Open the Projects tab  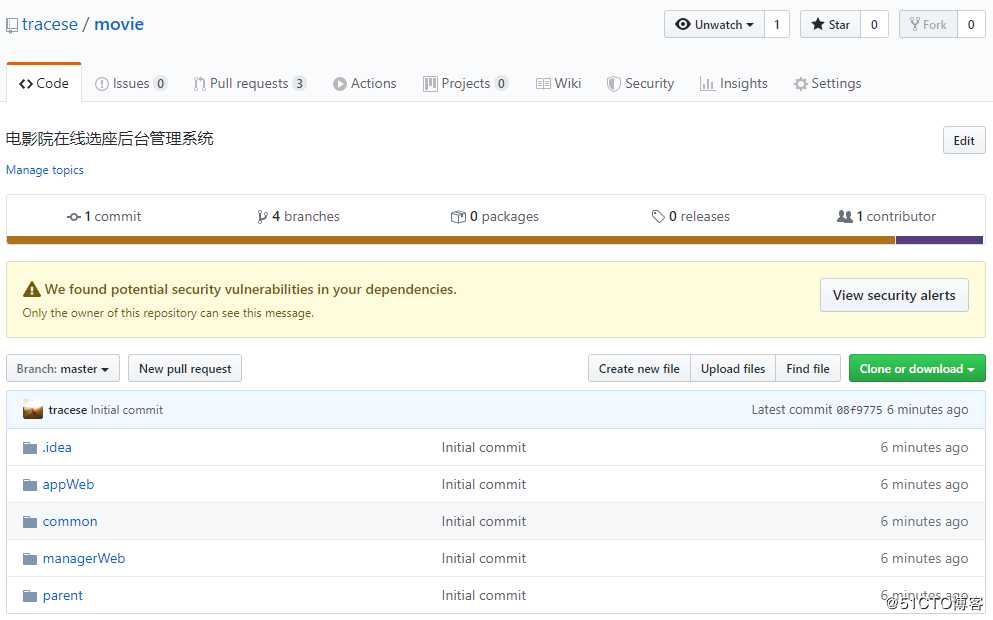[465, 83]
